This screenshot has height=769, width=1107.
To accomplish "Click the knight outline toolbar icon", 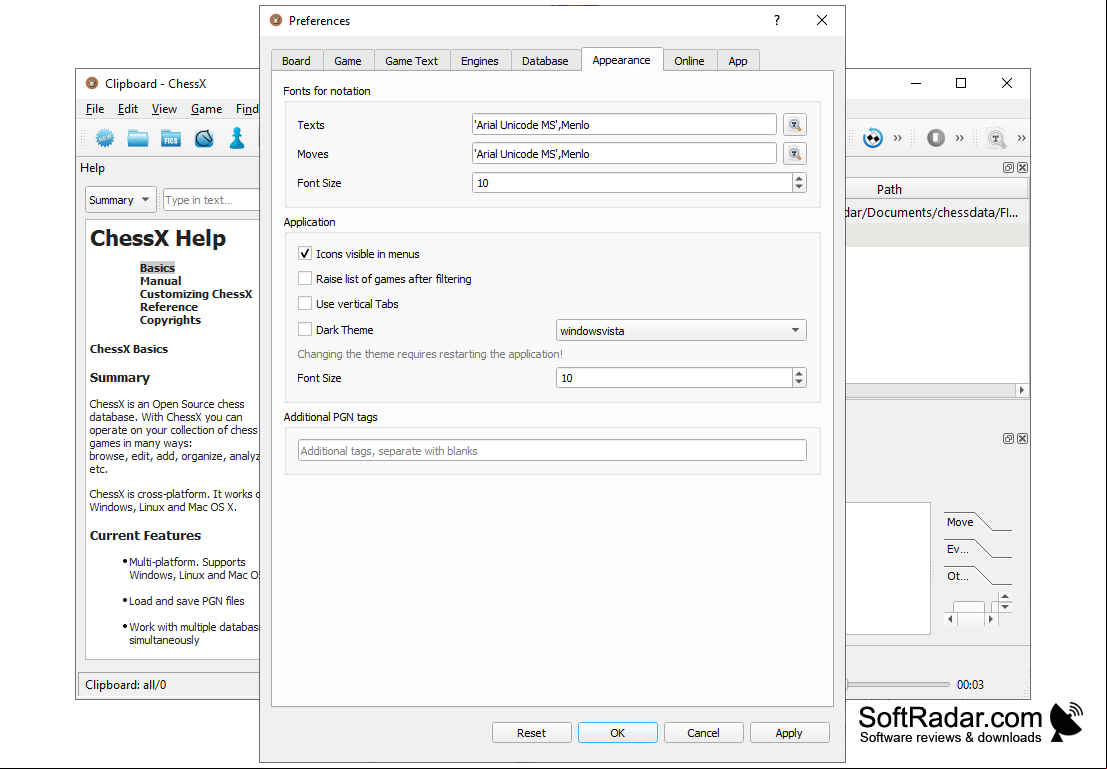I will 204,138.
